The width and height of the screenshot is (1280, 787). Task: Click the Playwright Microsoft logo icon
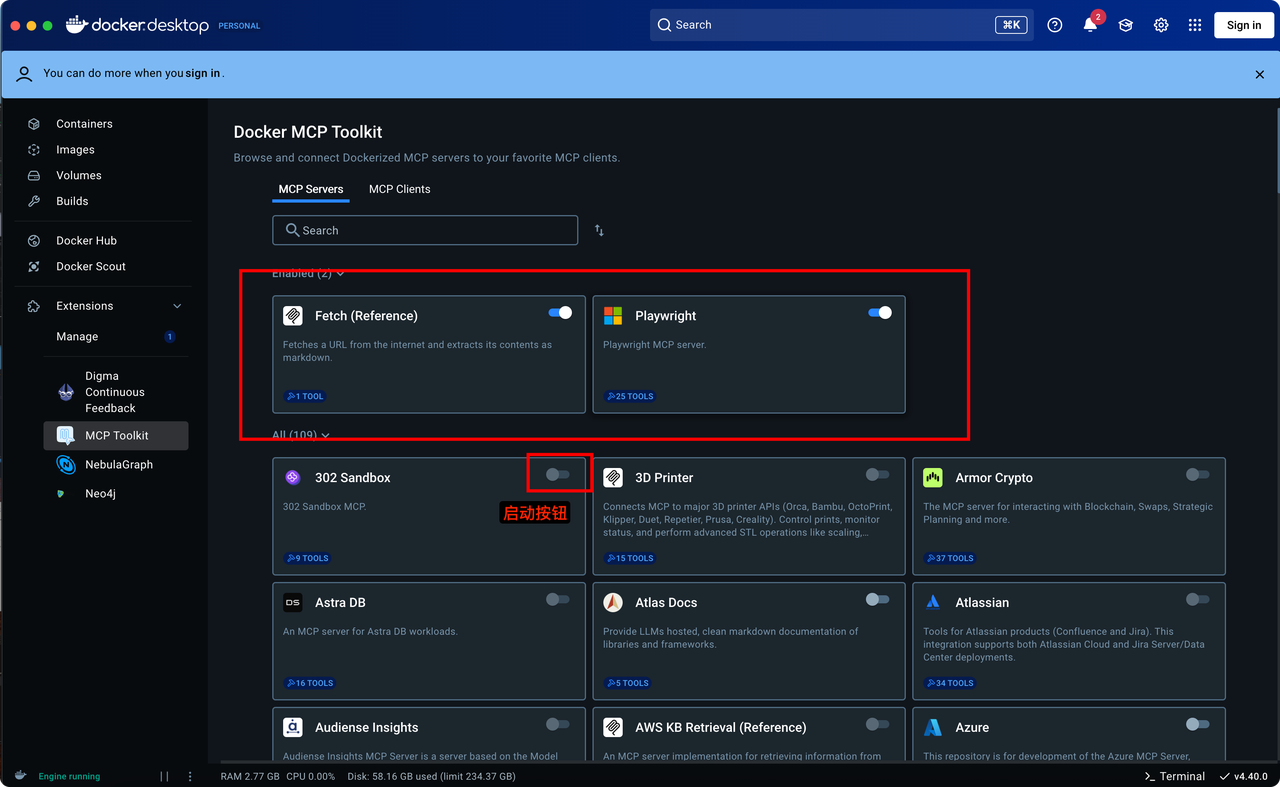(613, 316)
